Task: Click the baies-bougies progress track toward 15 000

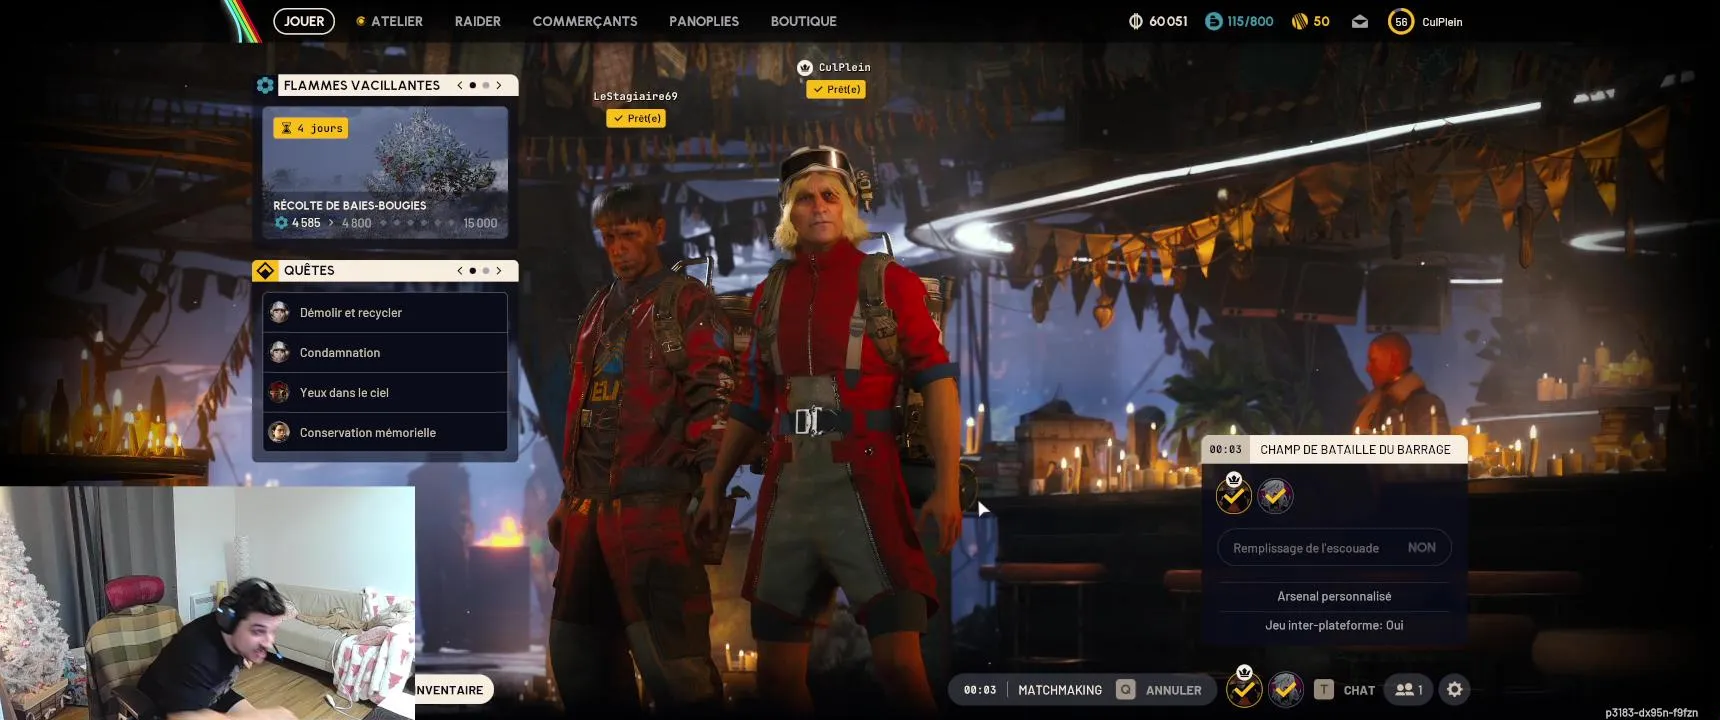Action: 417,223
